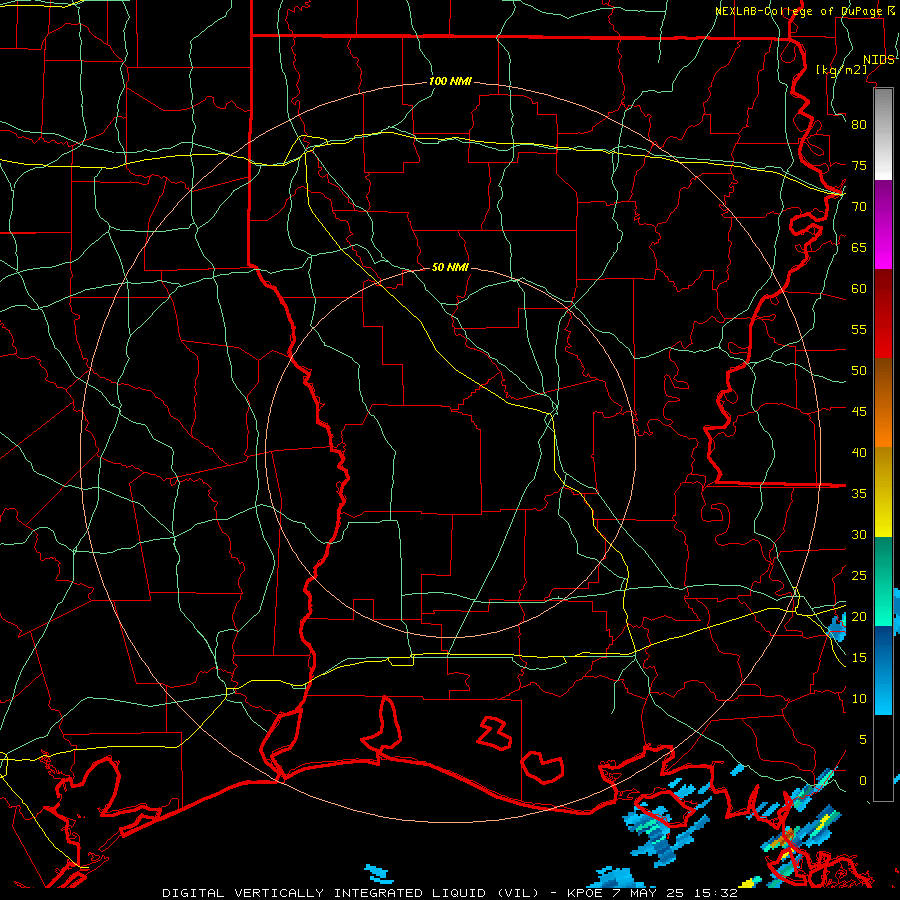Click the 30 value on the scale
900x900 pixels.
click(x=859, y=534)
